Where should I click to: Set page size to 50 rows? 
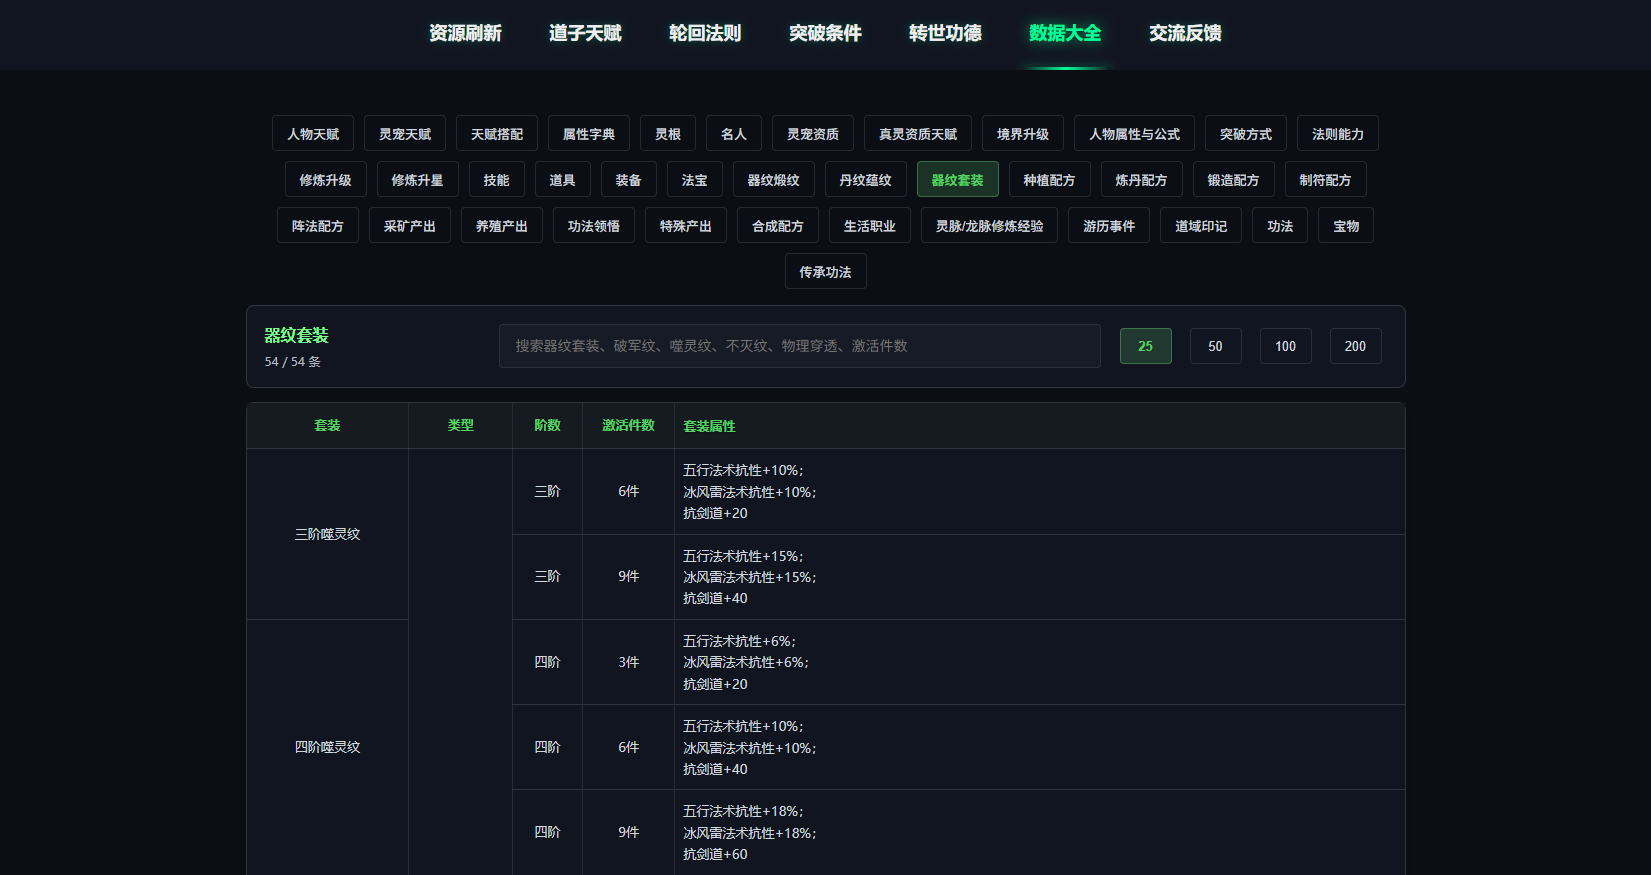1216,346
